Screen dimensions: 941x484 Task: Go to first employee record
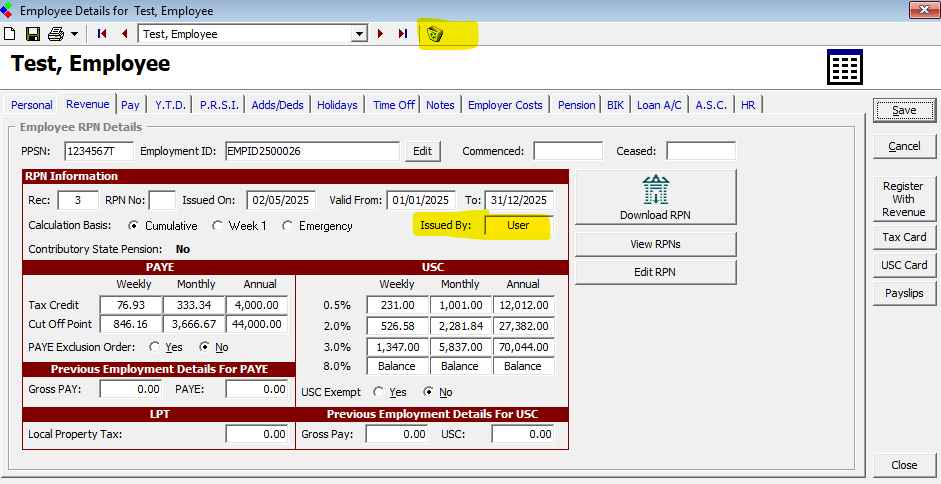102,34
